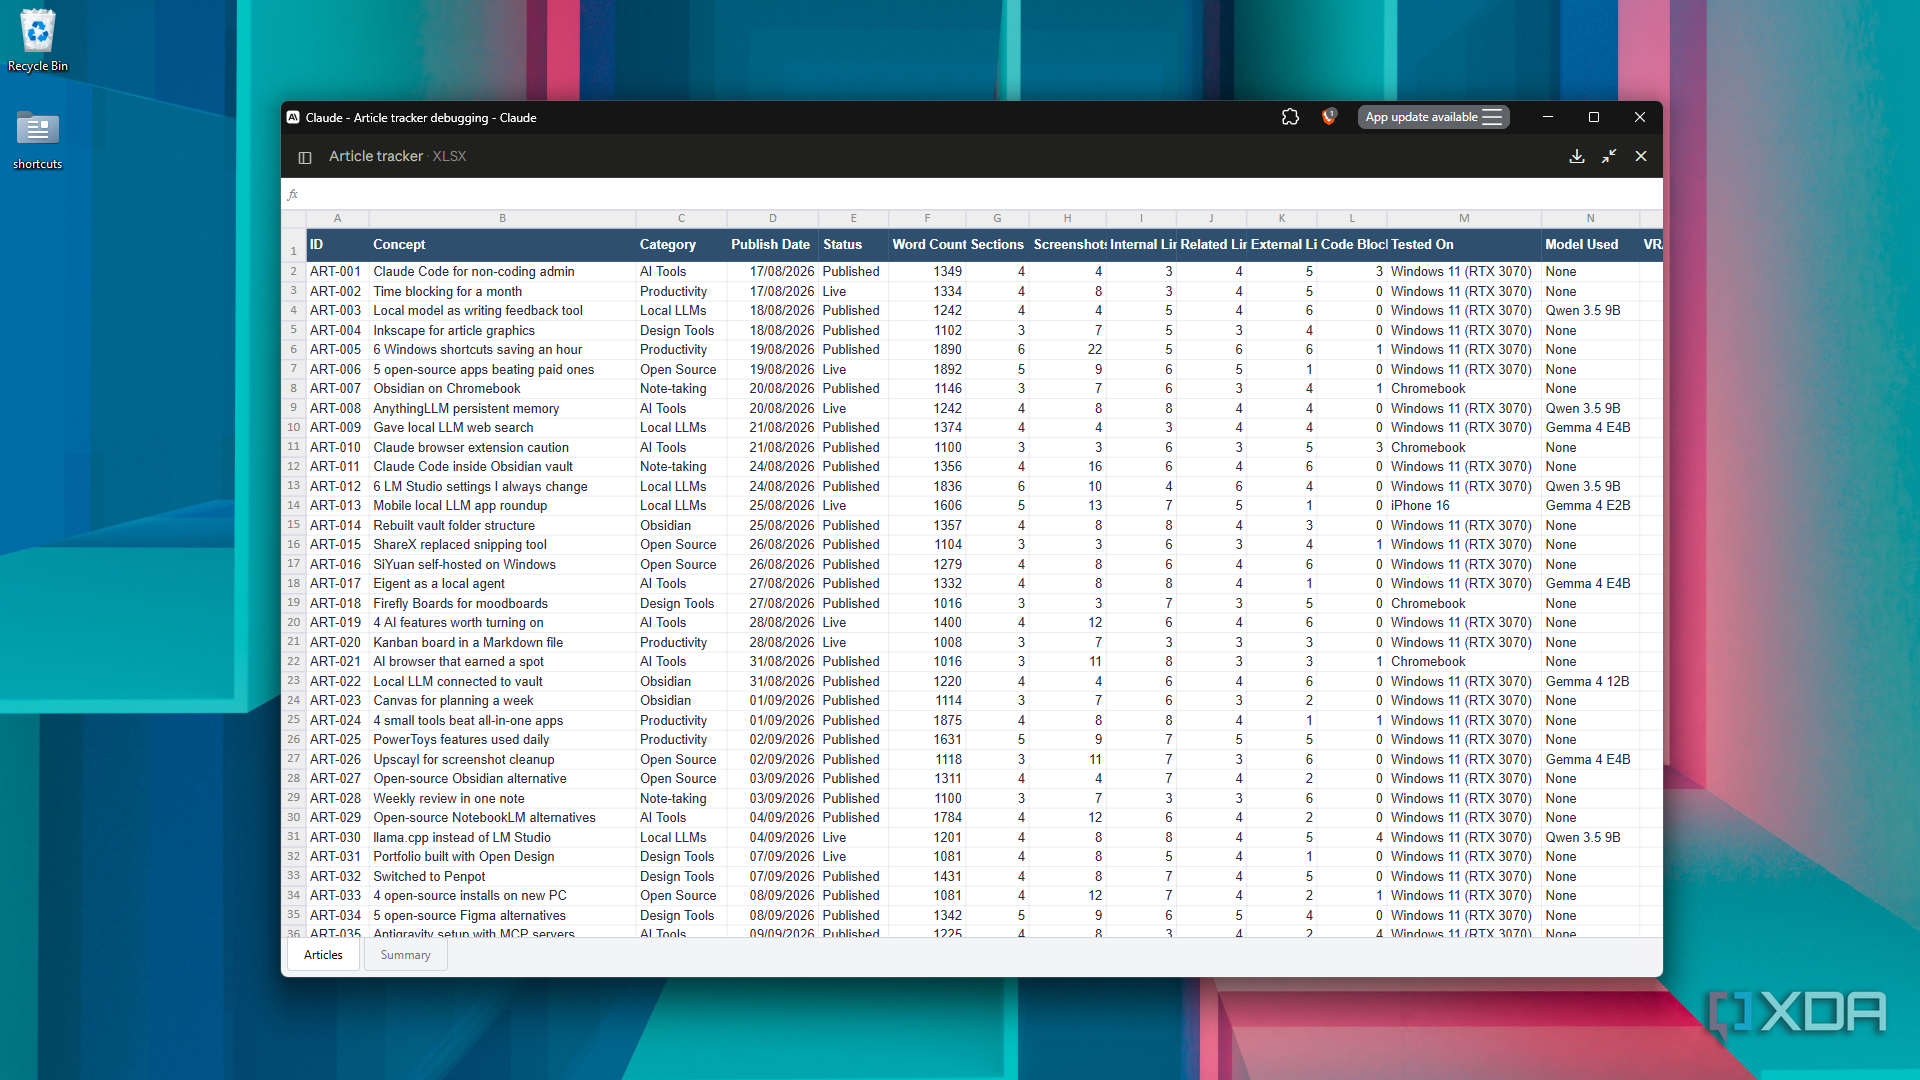Select word count 1784 cell
1920x1080 pixels.
[927, 817]
